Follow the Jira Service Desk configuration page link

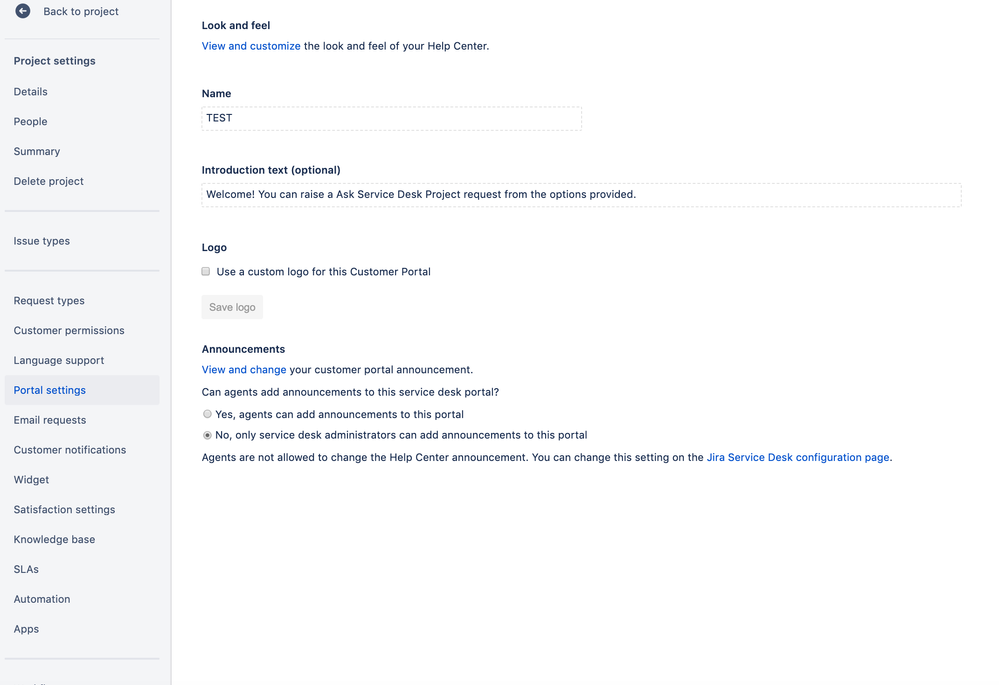point(796,457)
